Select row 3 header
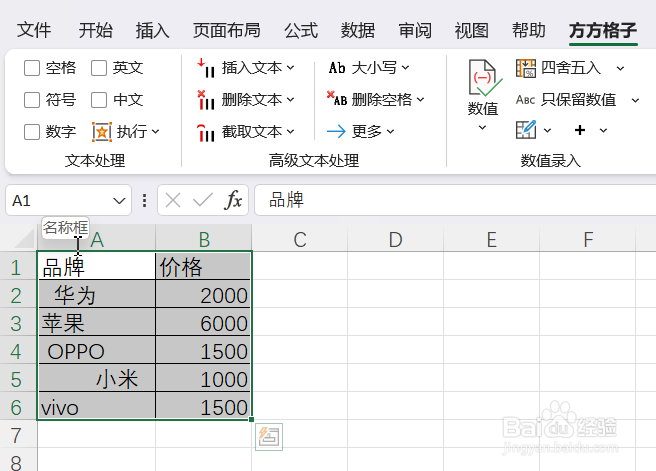 pos(17,323)
